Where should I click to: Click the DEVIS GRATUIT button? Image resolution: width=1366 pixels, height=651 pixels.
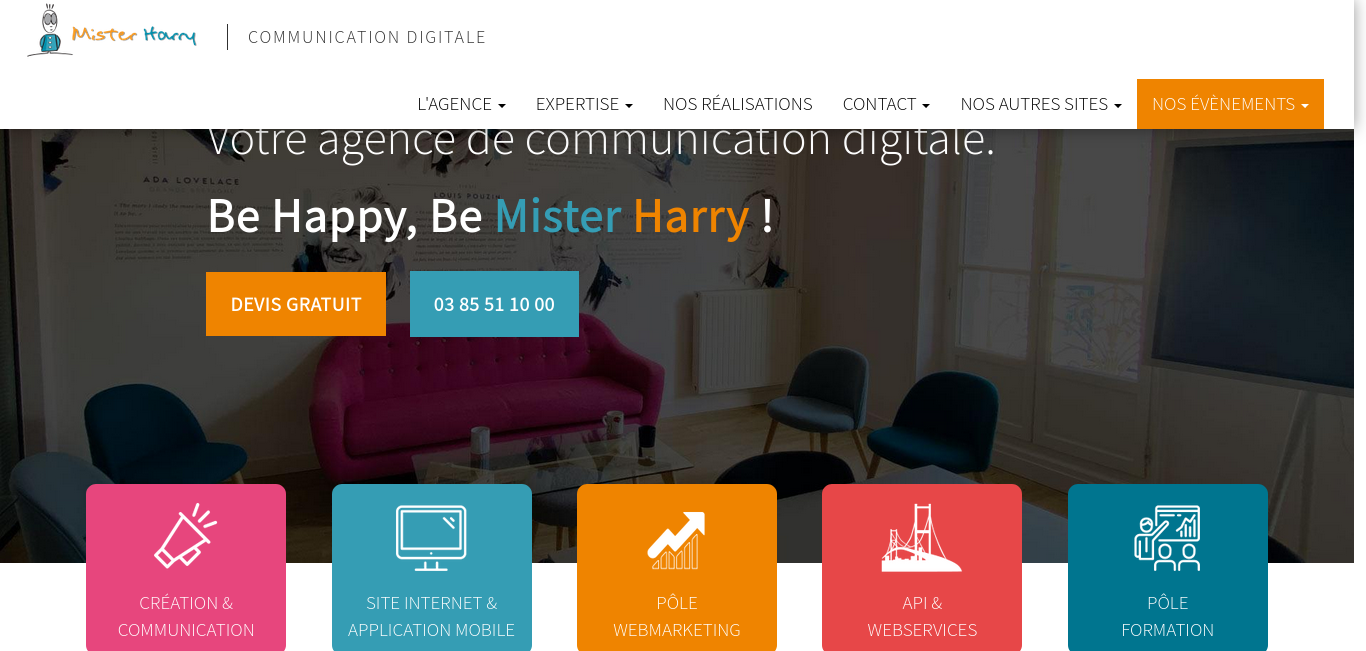click(x=296, y=304)
